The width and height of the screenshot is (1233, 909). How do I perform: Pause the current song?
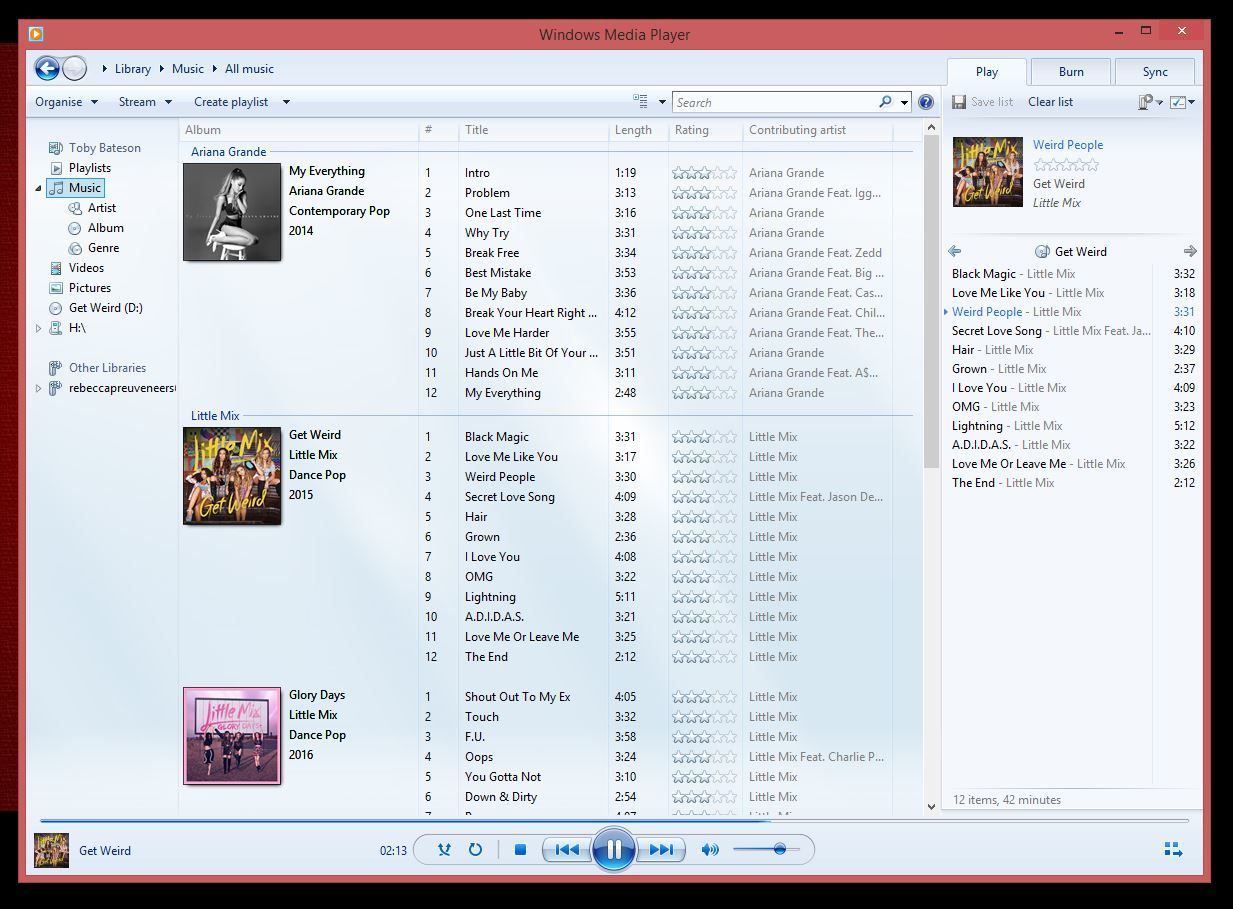[614, 849]
